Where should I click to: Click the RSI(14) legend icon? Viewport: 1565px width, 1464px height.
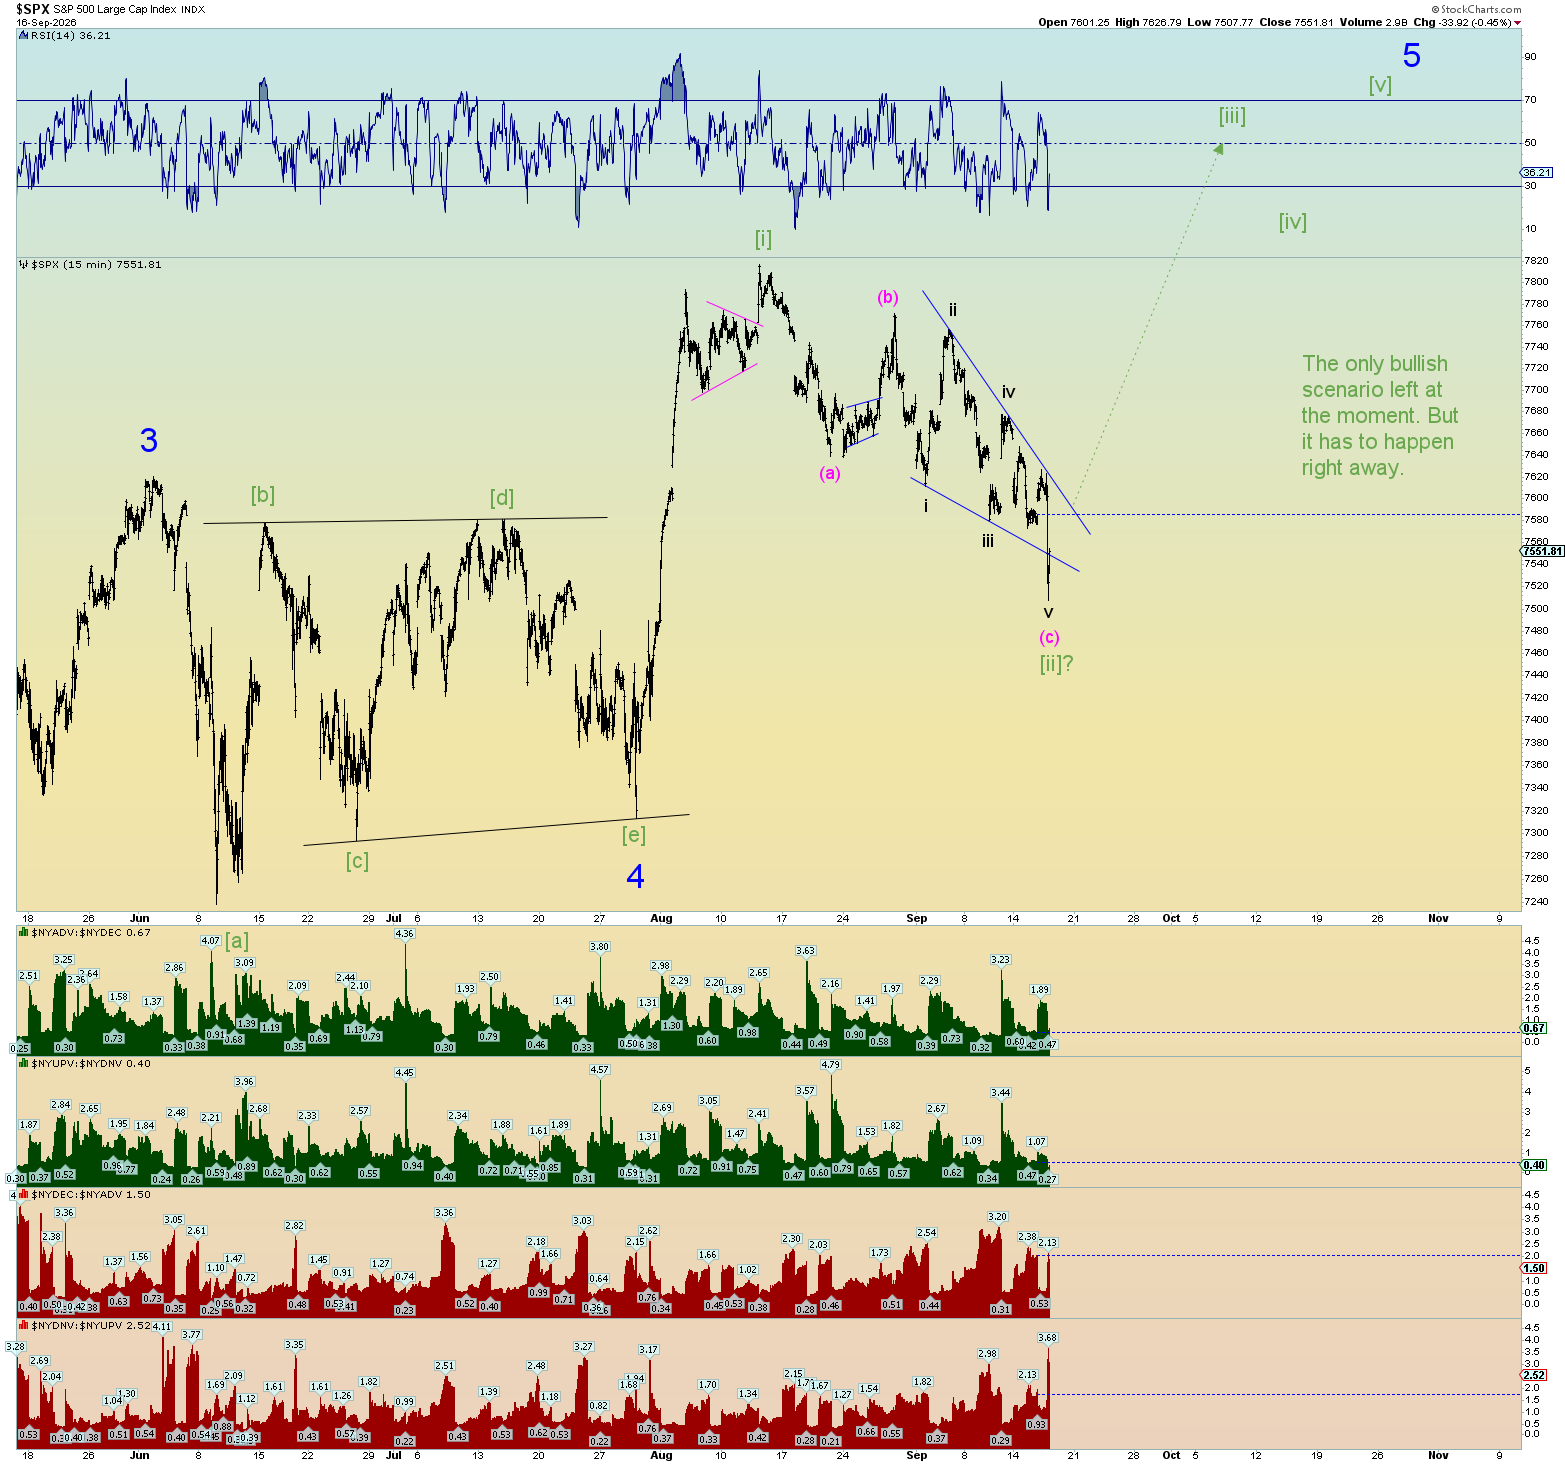(24, 35)
